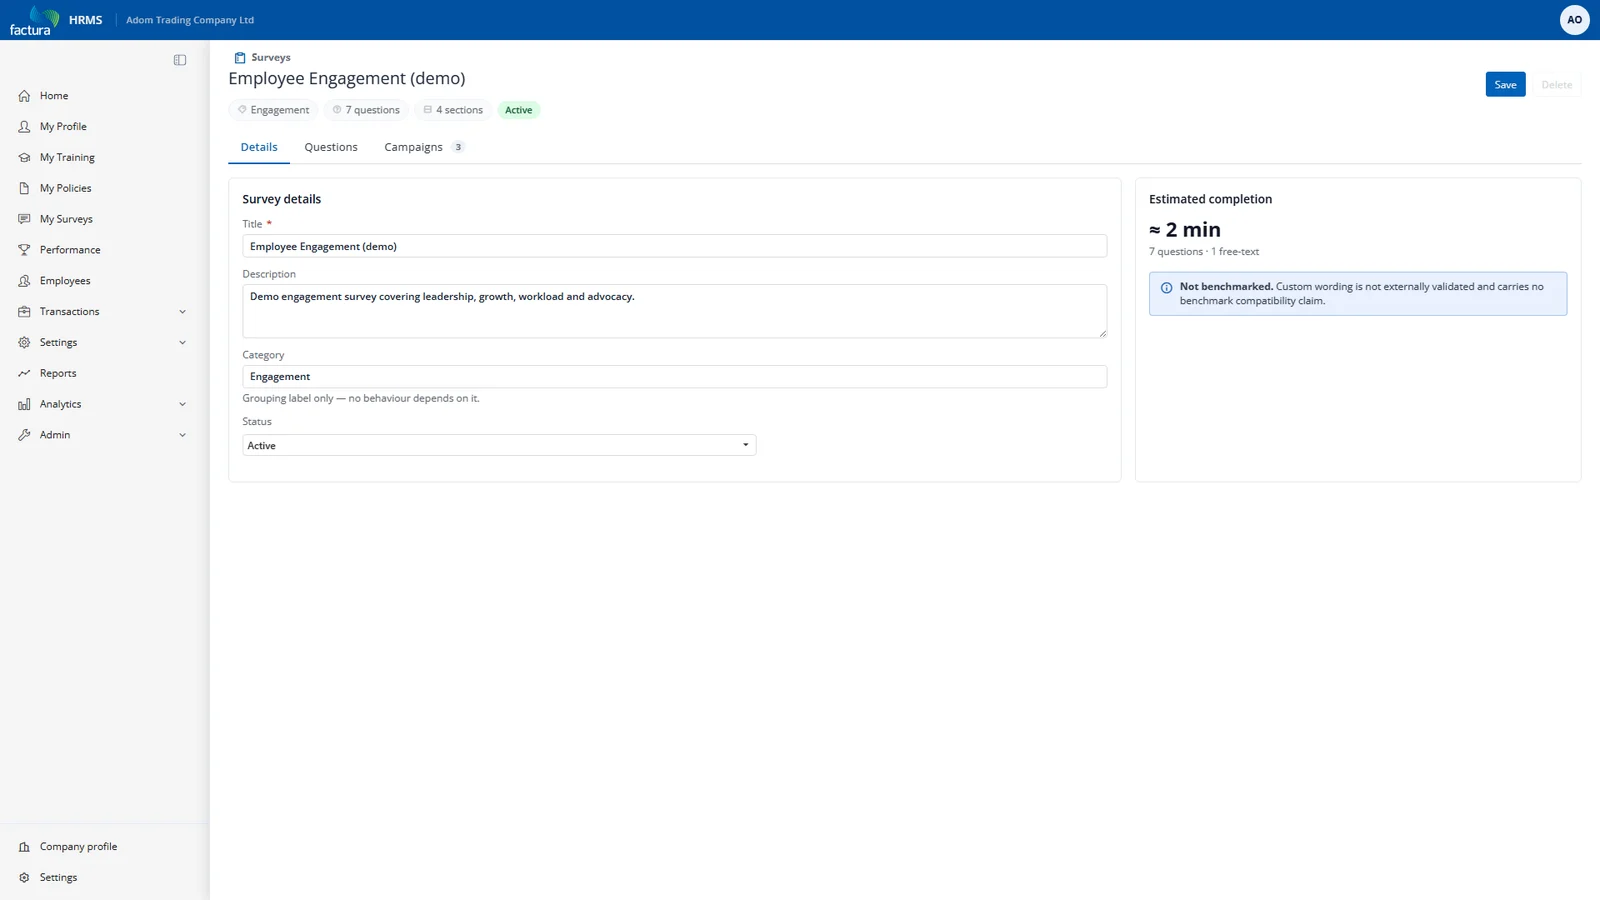Click the Description text area
The height and width of the screenshot is (900, 1600).
point(674,311)
